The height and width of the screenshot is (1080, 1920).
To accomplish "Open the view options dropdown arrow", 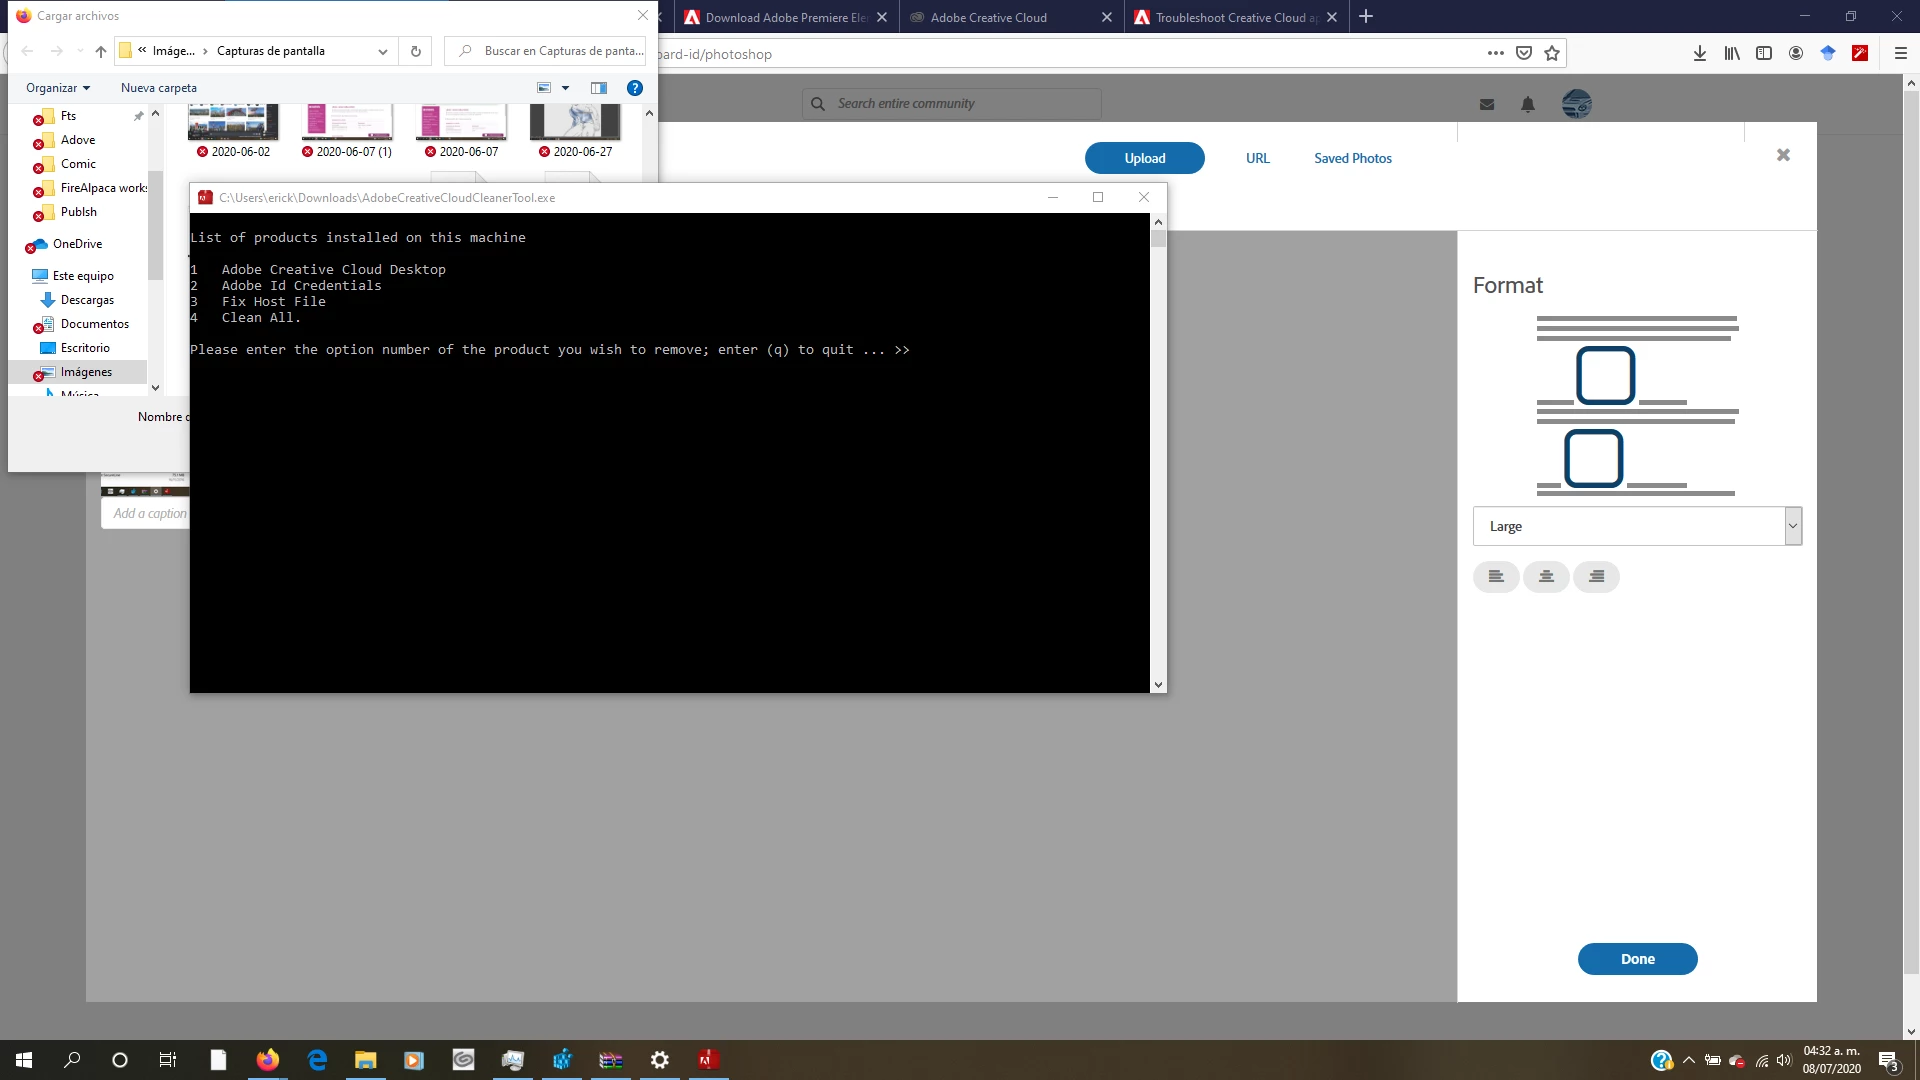I will (x=565, y=88).
